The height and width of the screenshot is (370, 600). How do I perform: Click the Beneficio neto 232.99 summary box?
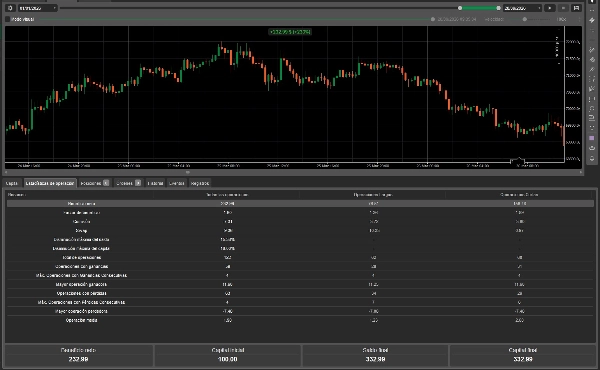(78, 355)
